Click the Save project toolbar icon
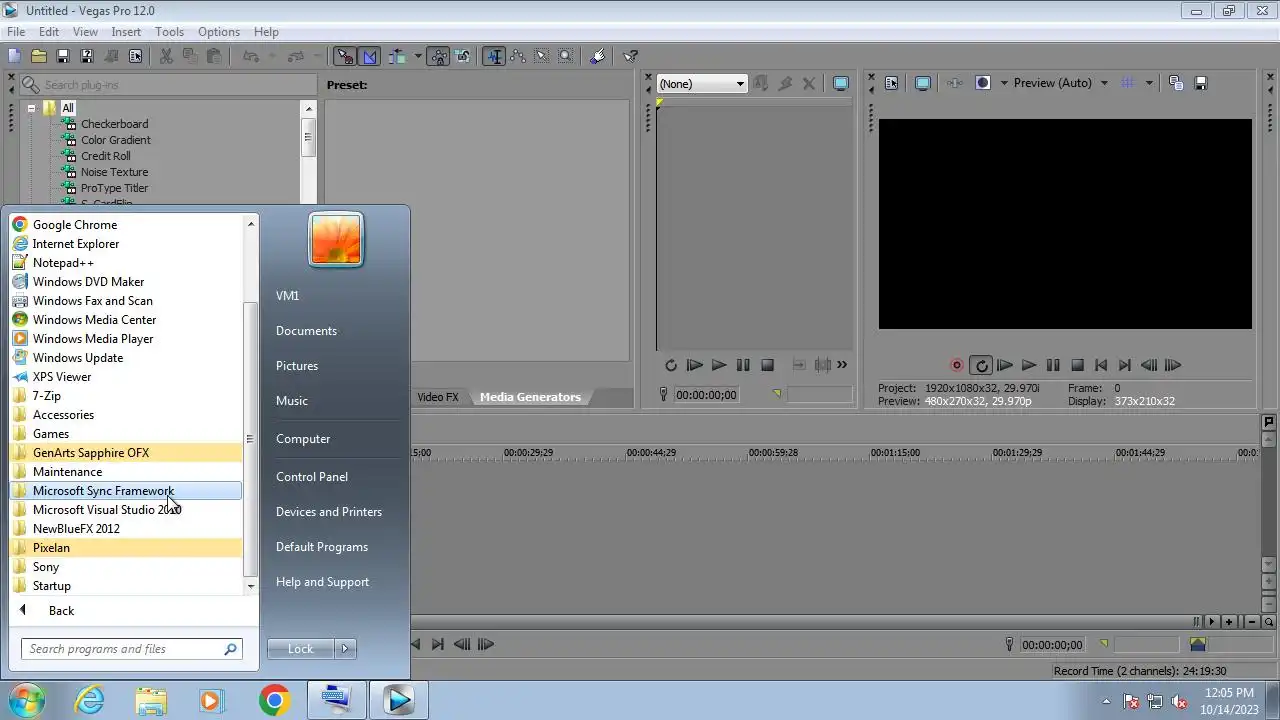 [62, 57]
